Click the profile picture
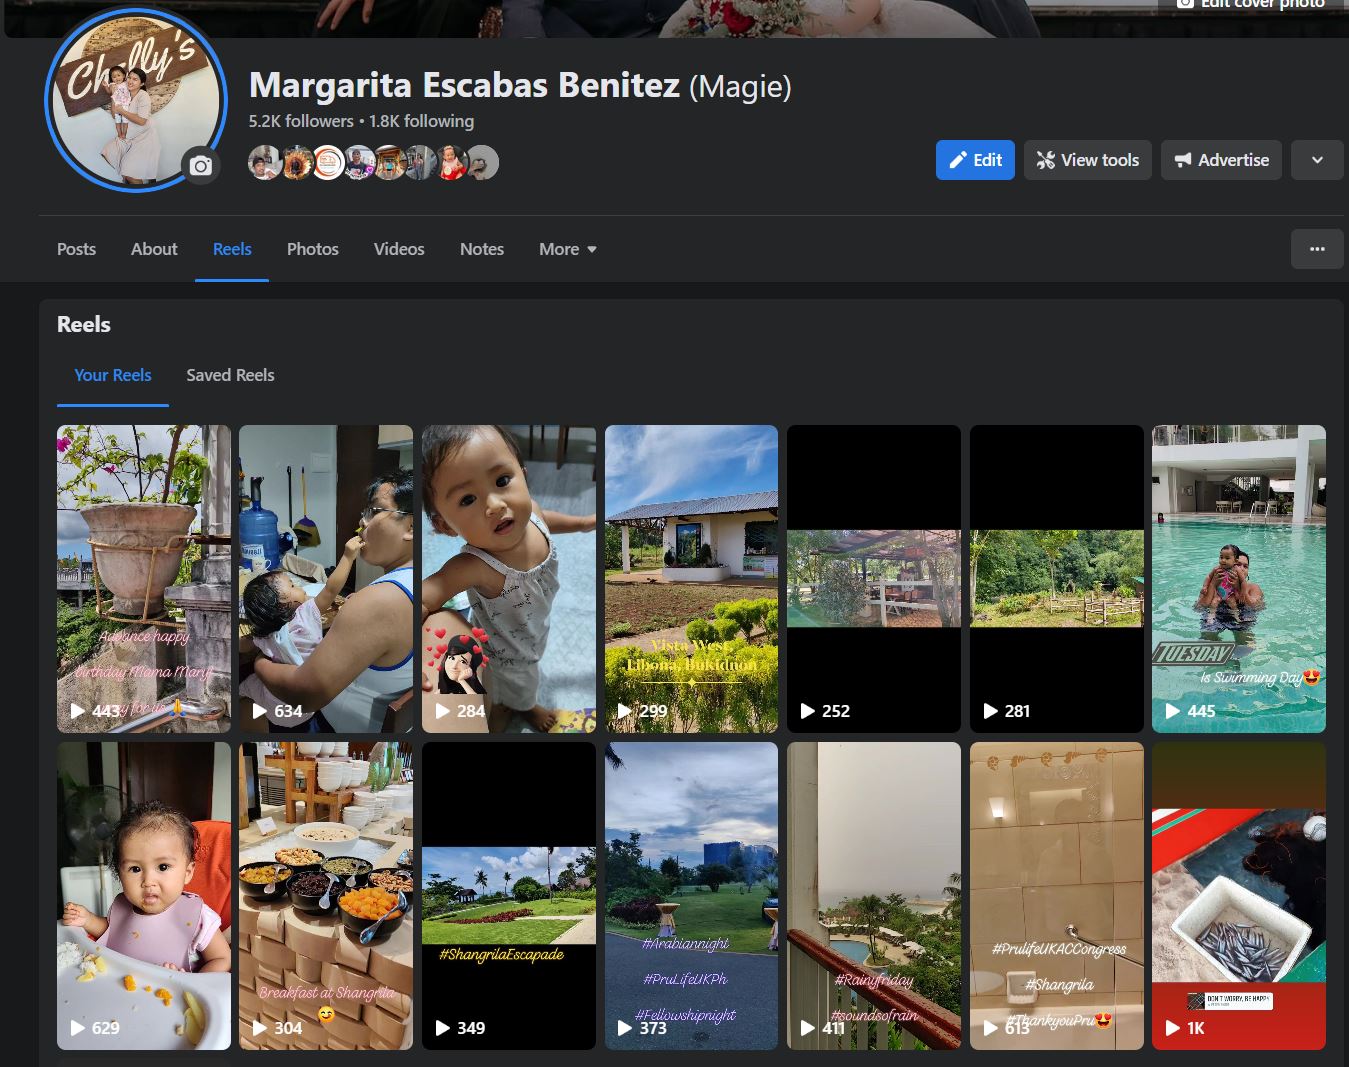This screenshot has width=1349, height=1067. point(136,100)
